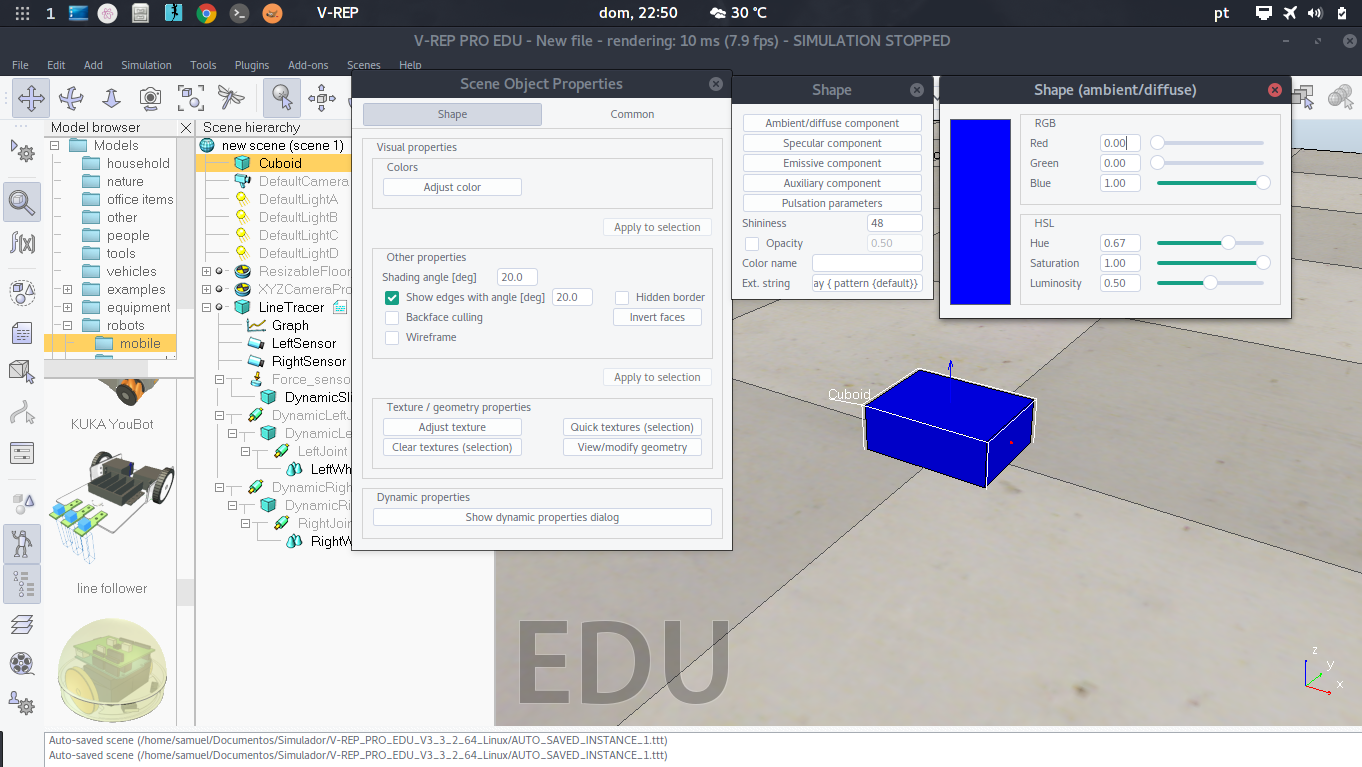
Task: Click the Quick textures (selection) button
Action: [x=632, y=427]
